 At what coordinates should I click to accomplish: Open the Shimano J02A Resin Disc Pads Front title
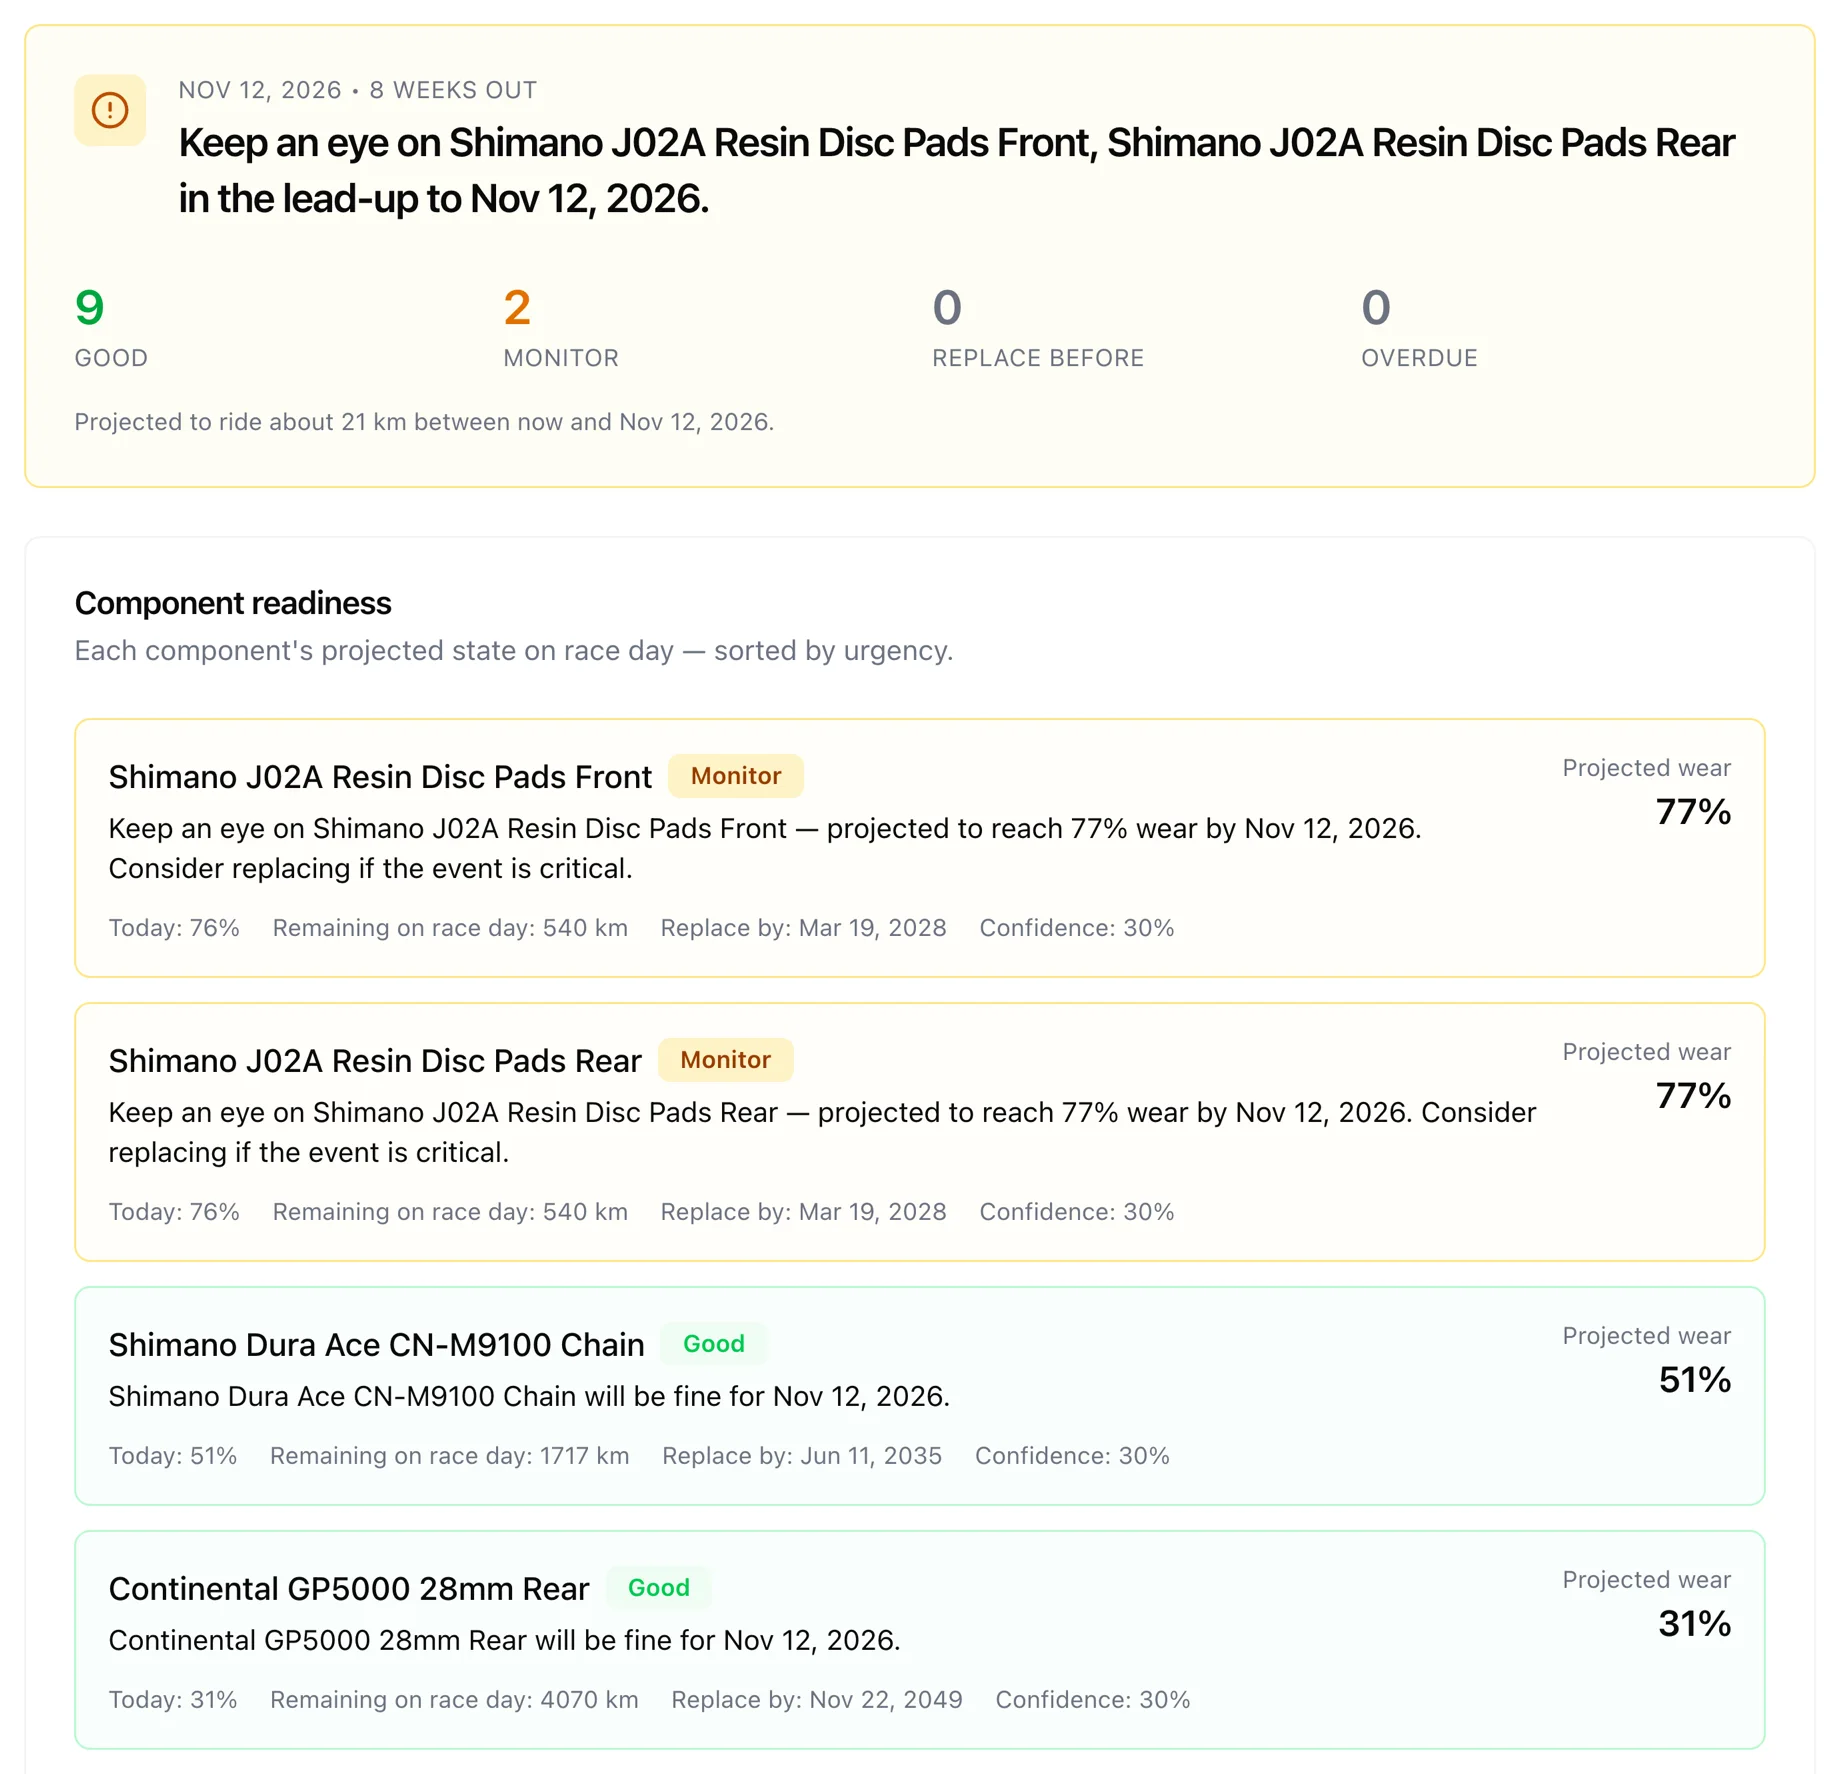point(380,777)
